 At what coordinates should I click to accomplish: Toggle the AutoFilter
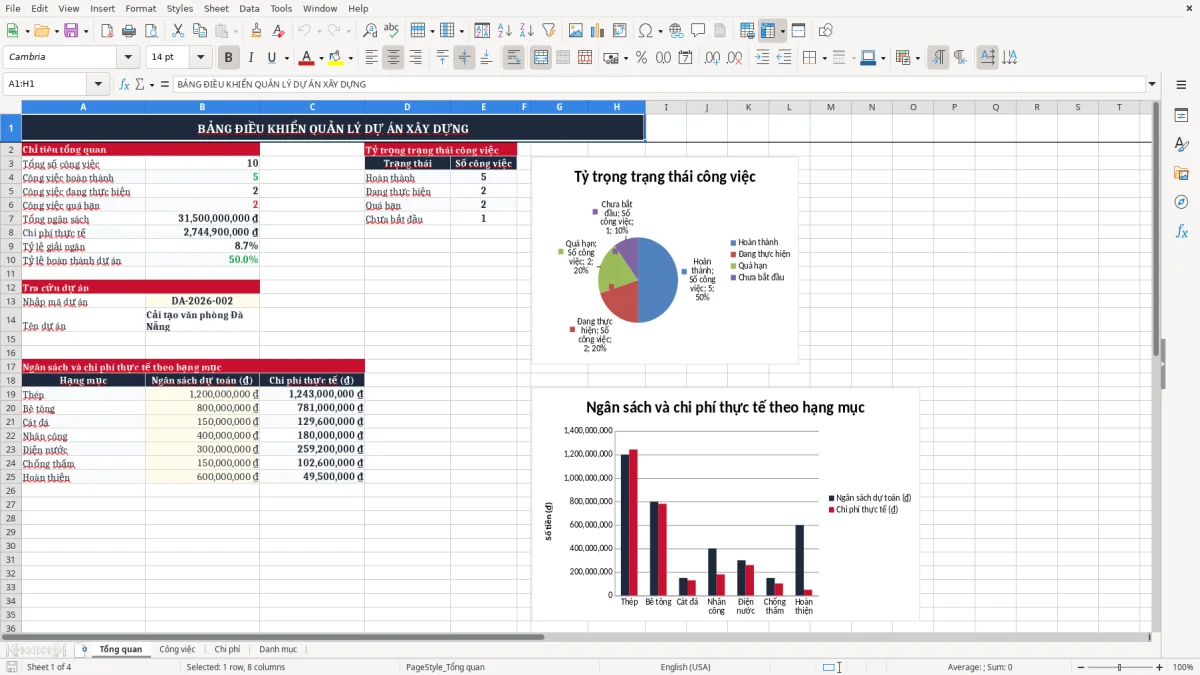pos(548,31)
